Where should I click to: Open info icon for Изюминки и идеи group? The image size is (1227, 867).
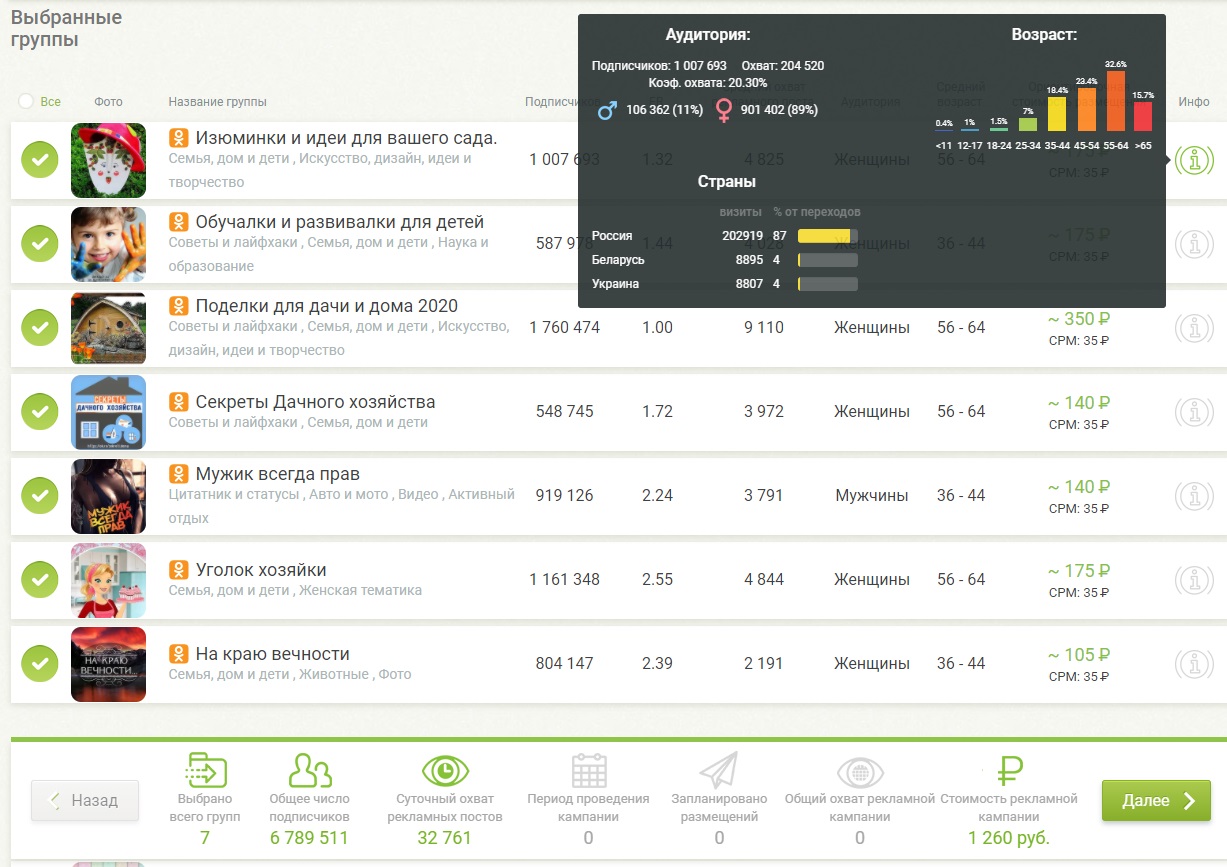(x=1194, y=160)
